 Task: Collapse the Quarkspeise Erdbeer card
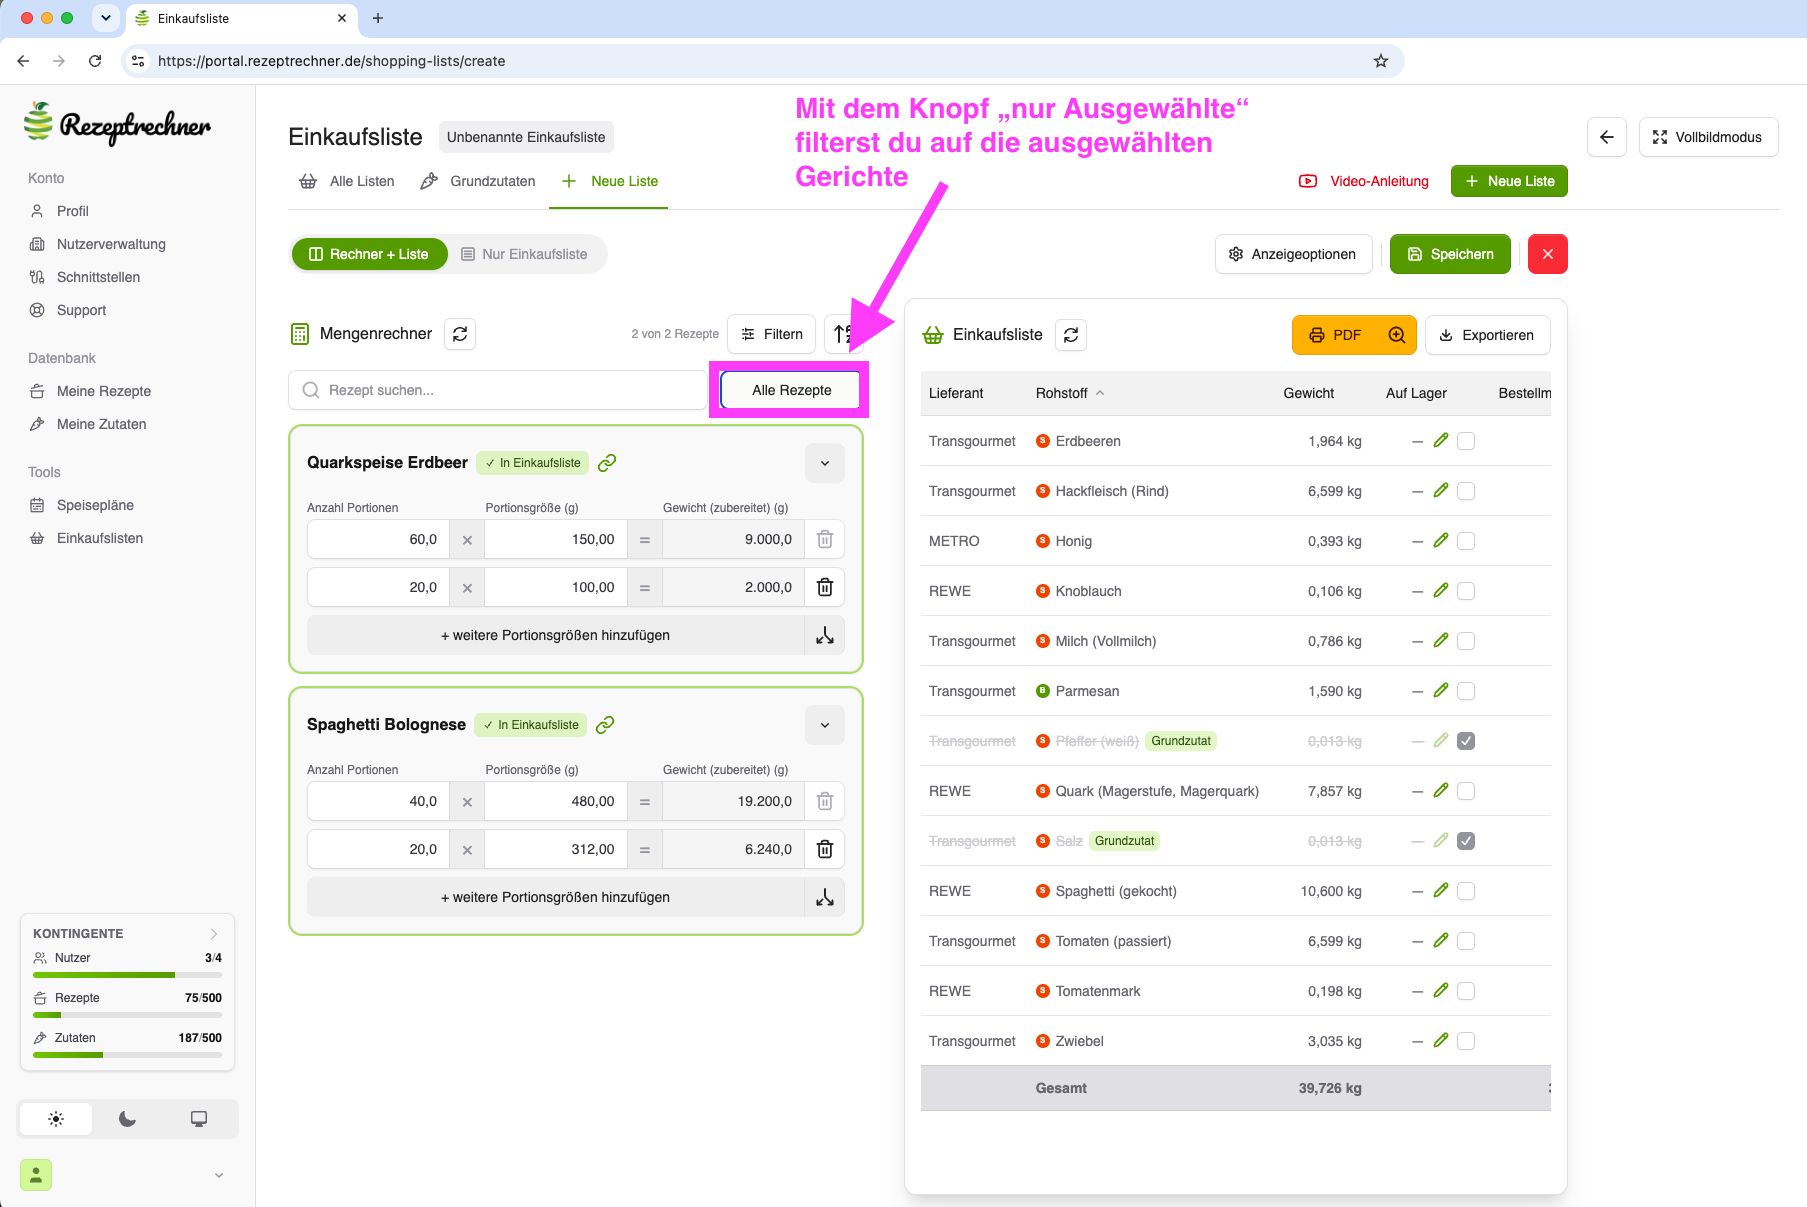tap(825, 463)
